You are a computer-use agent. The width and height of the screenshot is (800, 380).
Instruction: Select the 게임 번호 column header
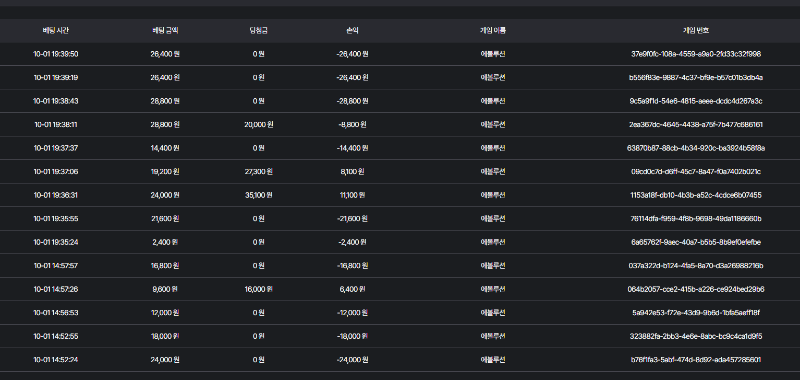click(x=696, y=31)
